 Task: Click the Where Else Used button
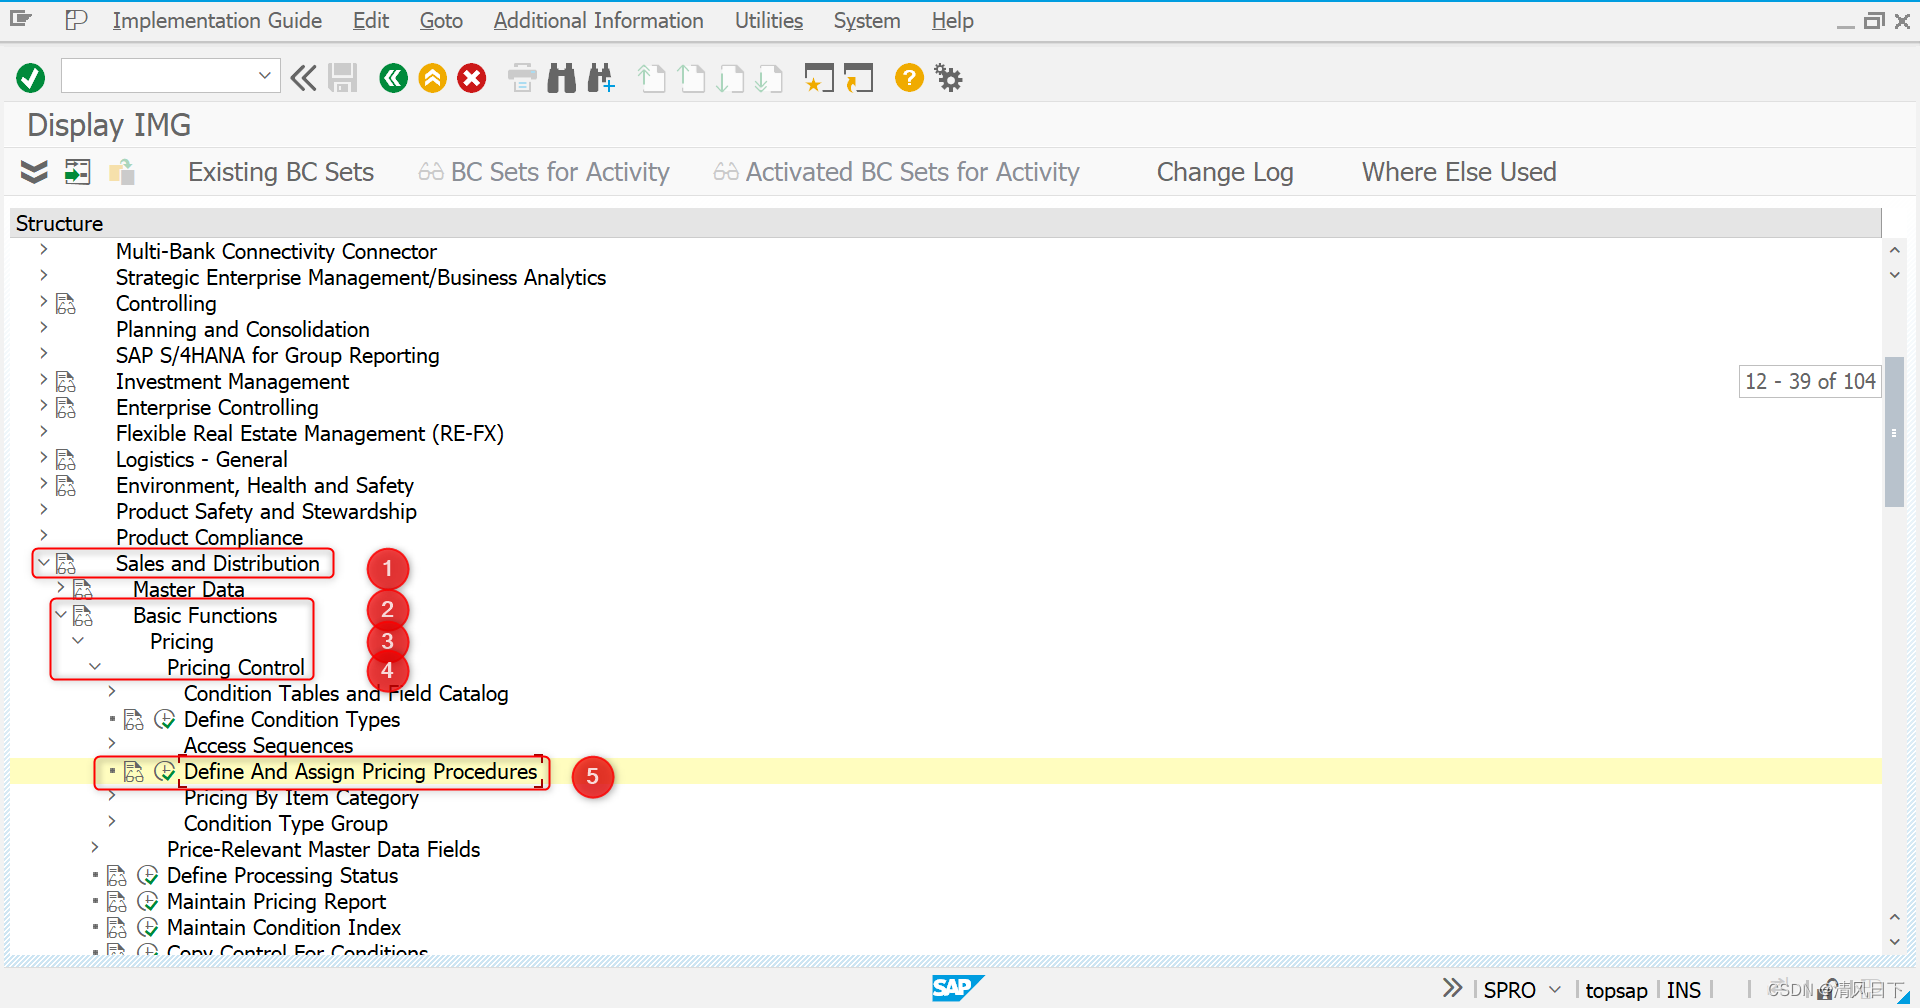(x=1459, y=172)
